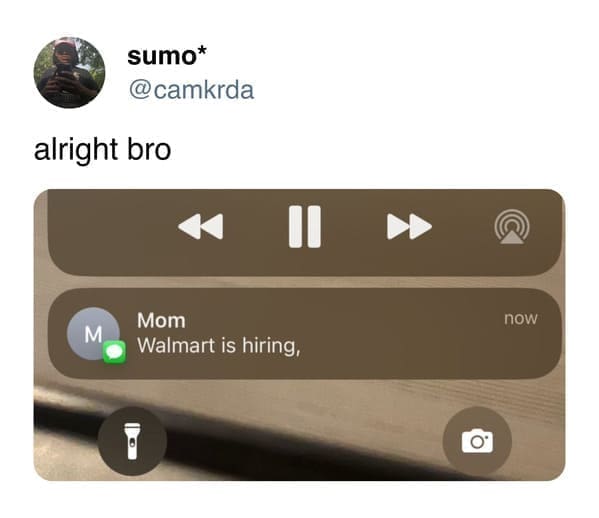Tap the wallpaper strip between player and notification

304,282
